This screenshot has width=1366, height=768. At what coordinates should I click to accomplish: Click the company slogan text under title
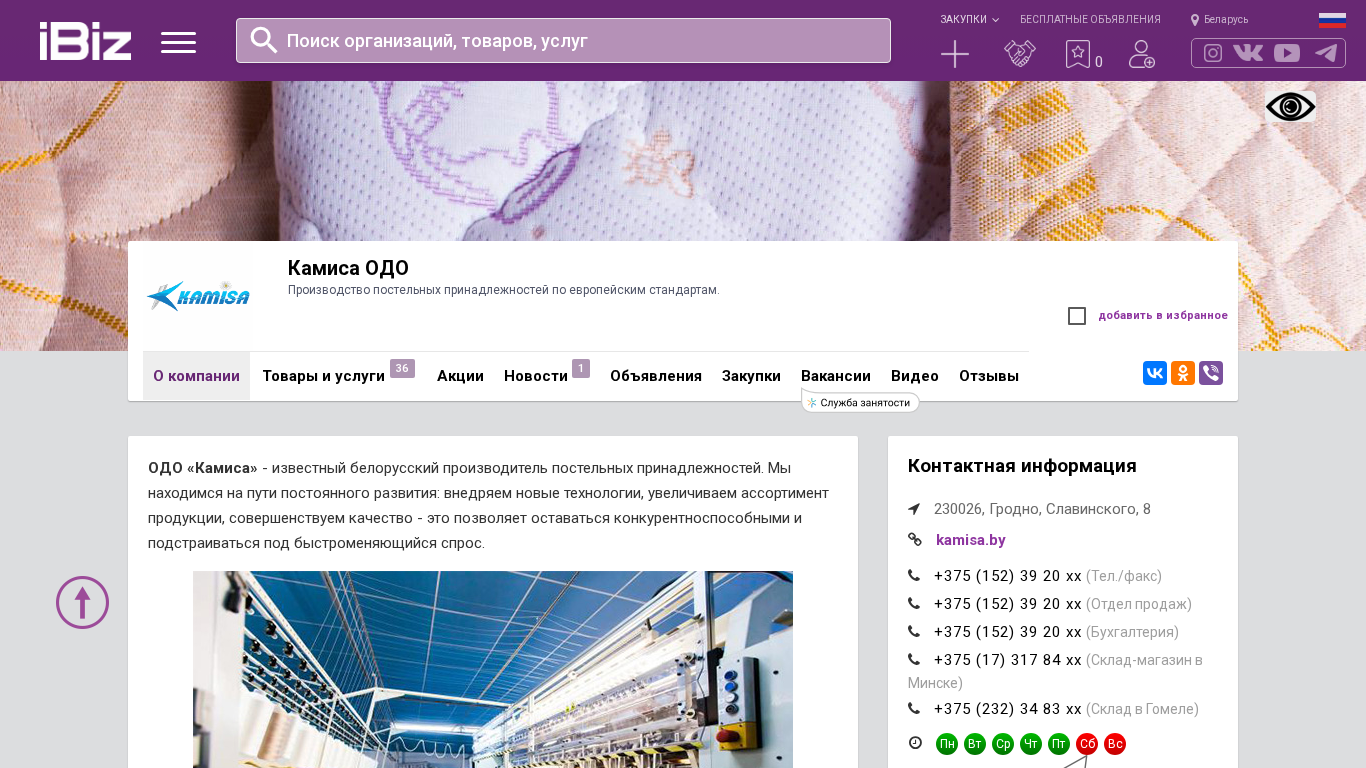click(x=503, y=290)
